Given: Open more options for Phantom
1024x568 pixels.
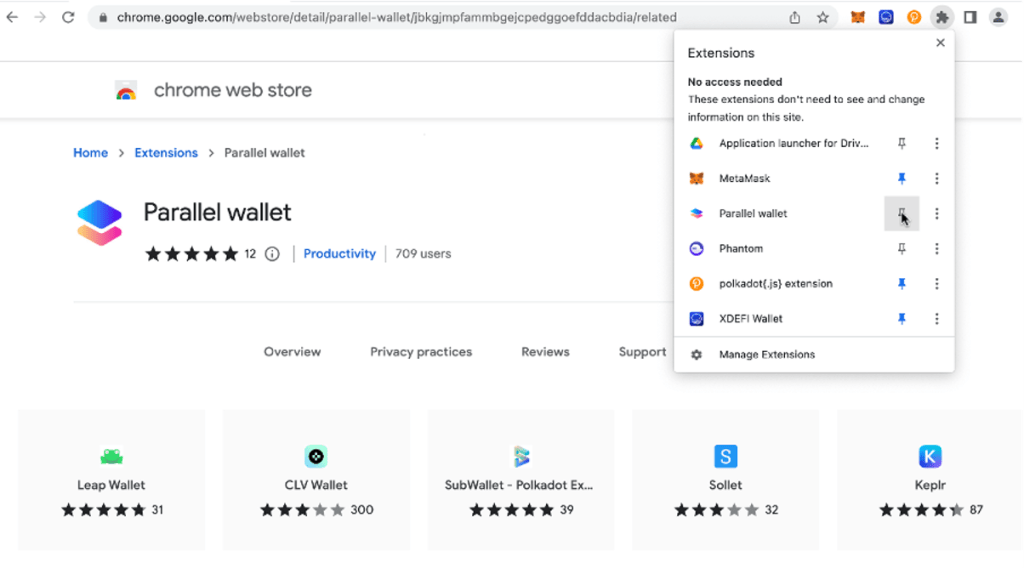Looking at the screenshot, I should [936, 249].
